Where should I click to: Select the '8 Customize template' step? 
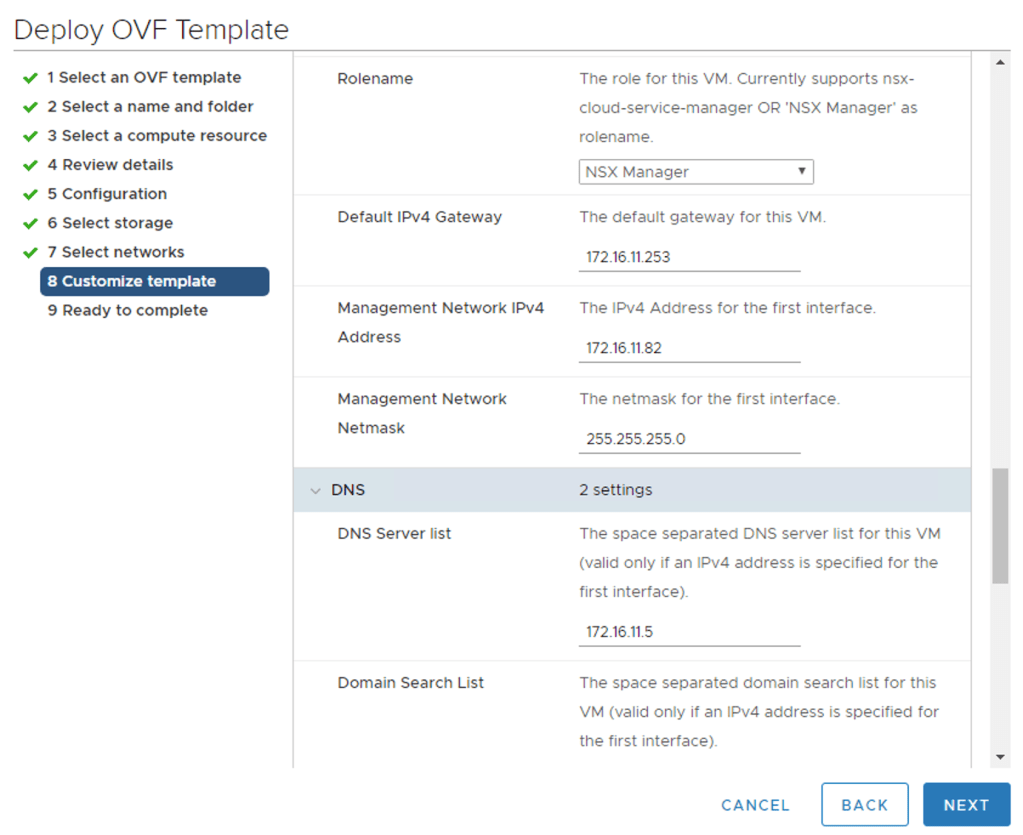tap(153, 281)
